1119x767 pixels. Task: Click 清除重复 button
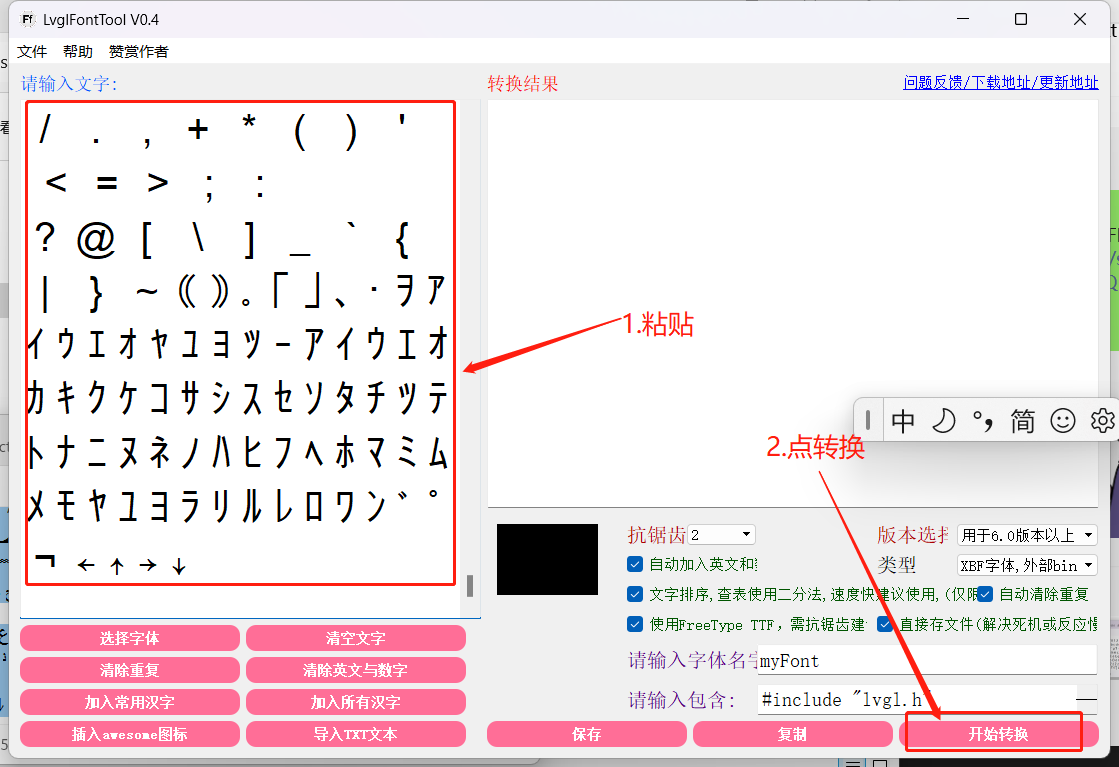(x=130, y=670)
